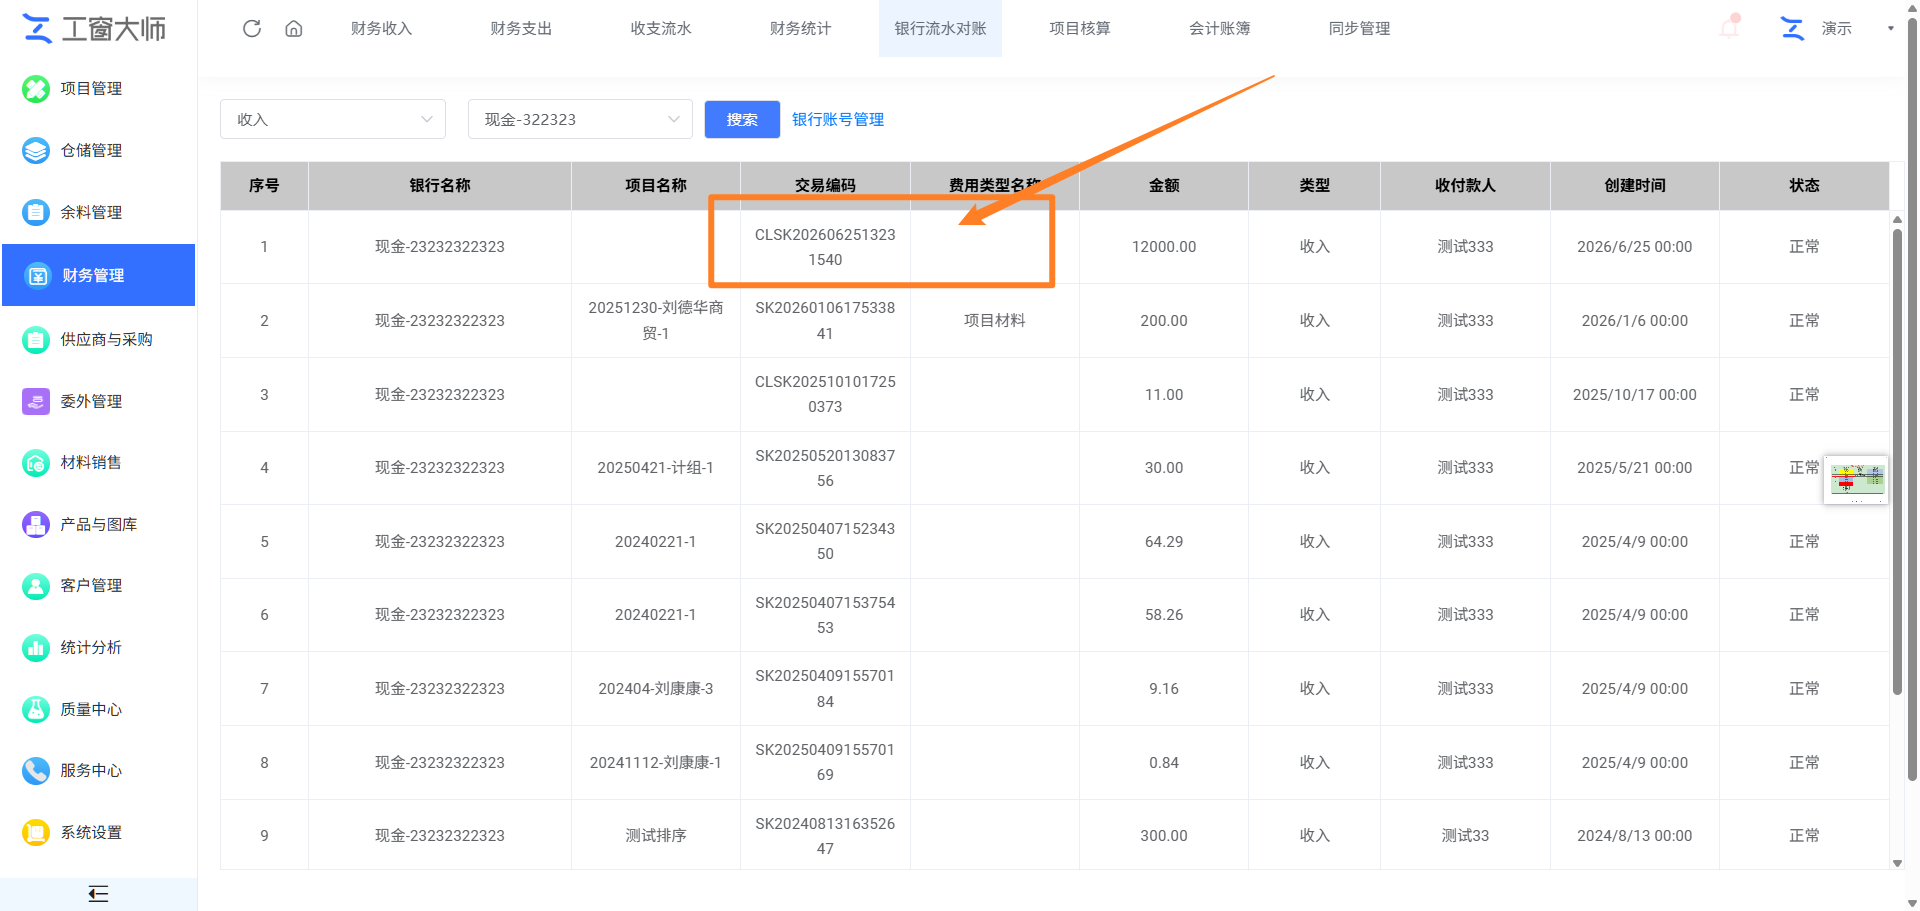Open 仓储管理 sidebar icon
1920x911 pixels.
[x=36, y=151]
